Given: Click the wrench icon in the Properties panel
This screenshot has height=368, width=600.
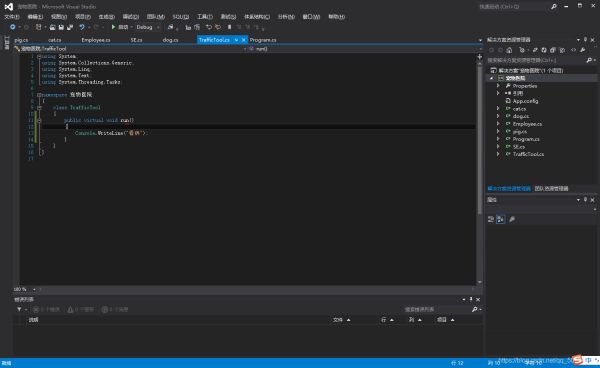Looking at the screenshot, I should (512, 219).
